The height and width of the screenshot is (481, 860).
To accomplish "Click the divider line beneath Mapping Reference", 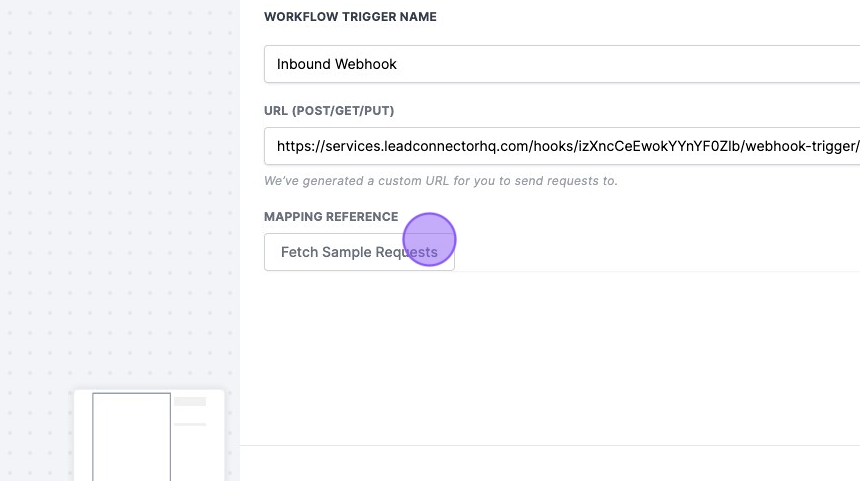I will coord(650,271).
